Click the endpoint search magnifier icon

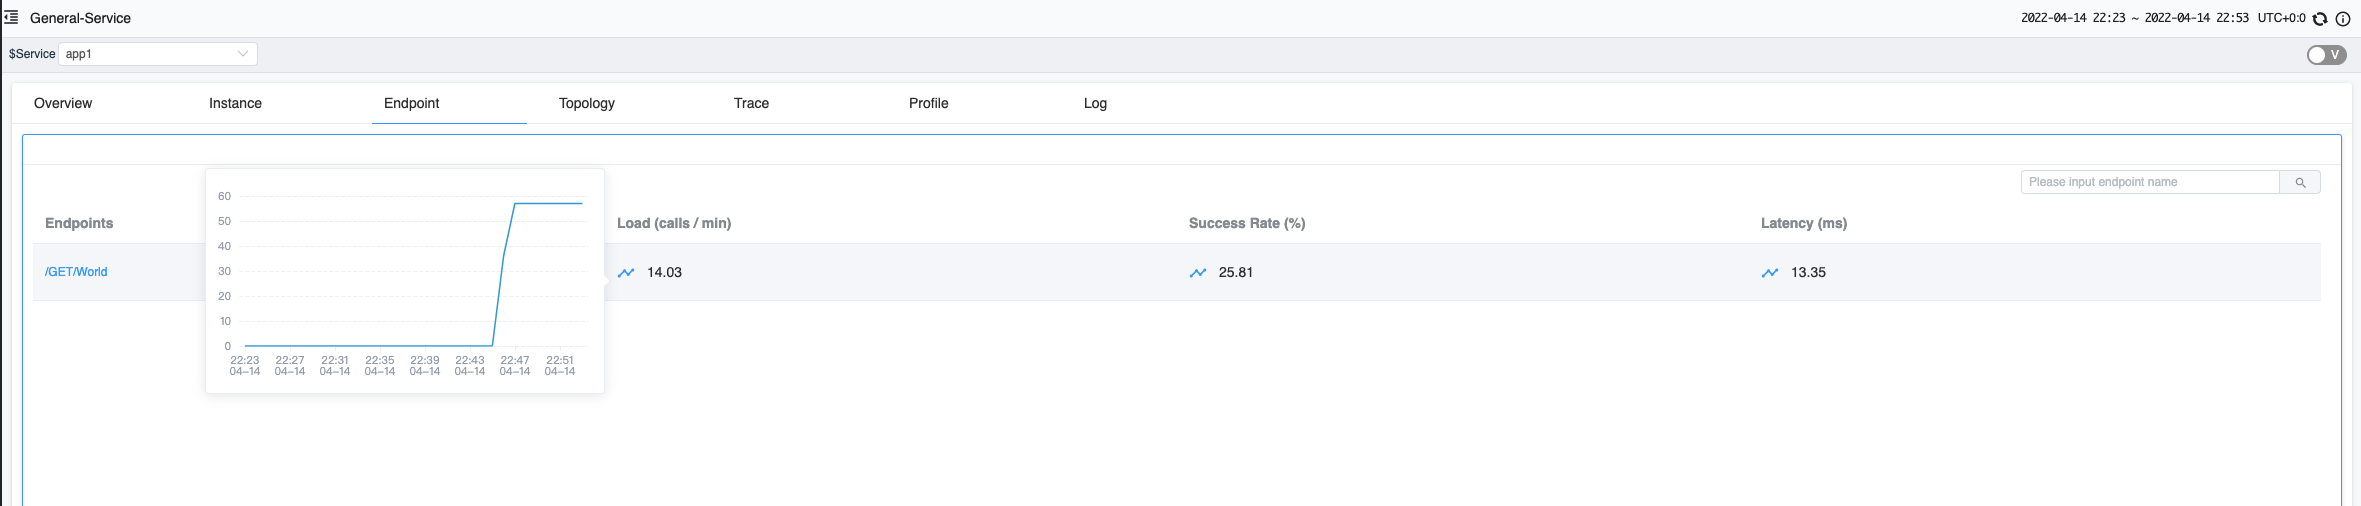[2300, 182]
